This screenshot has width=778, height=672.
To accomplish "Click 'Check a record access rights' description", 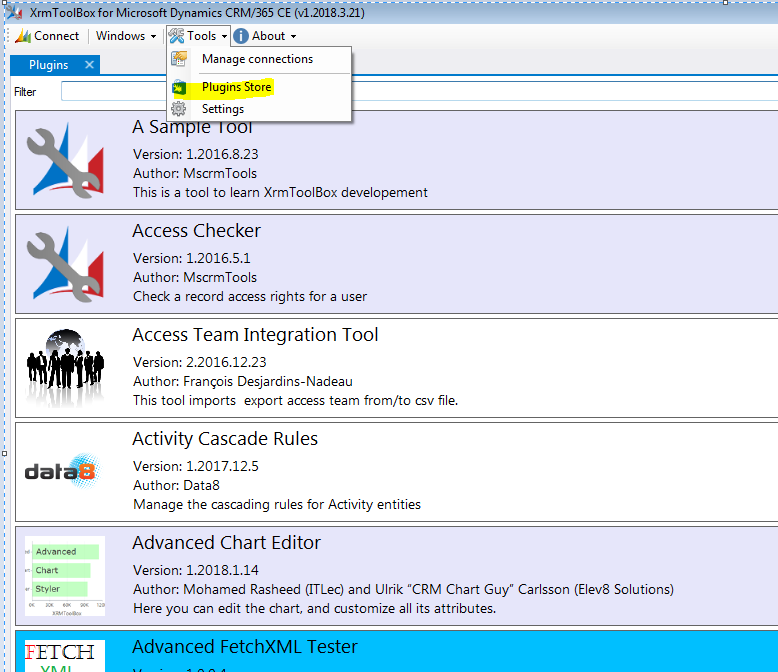I will tap(250, 297).
